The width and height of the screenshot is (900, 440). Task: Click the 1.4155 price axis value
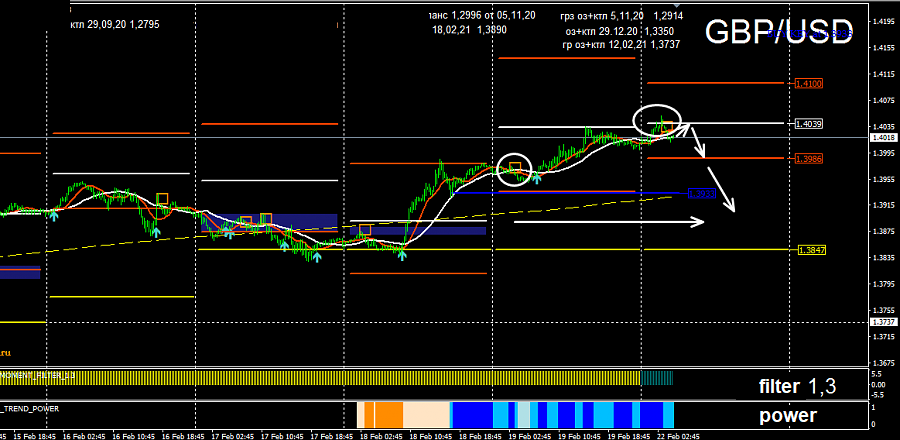coord(884,48)
